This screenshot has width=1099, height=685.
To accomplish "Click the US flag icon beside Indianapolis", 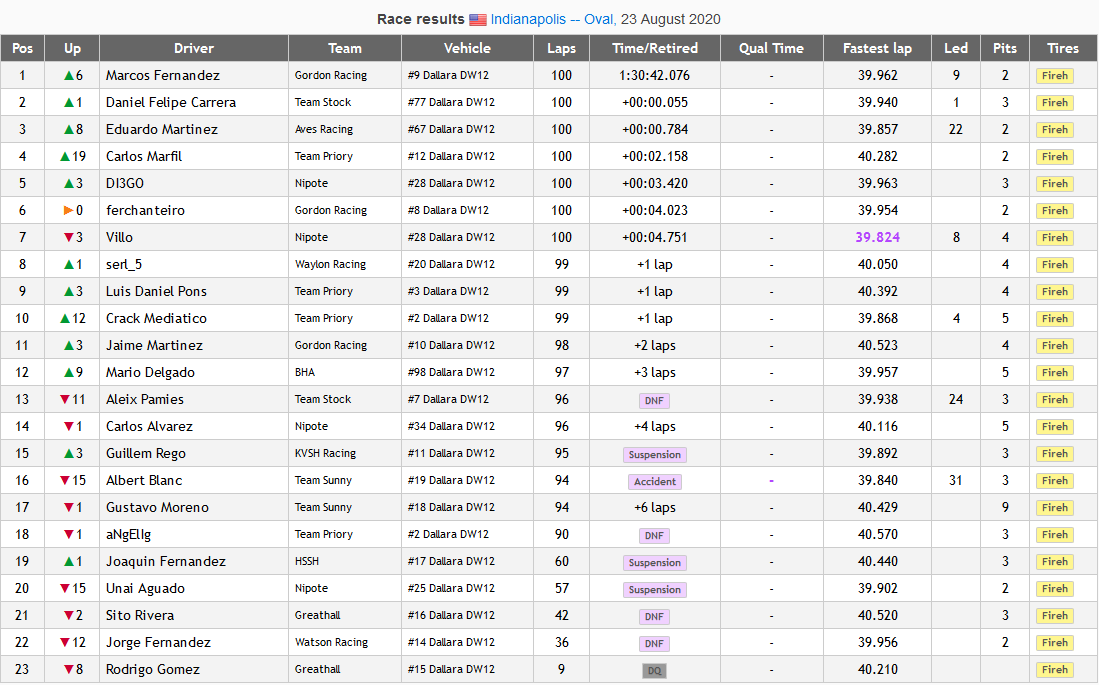I will pyautogui.click(x=478, y=20).
